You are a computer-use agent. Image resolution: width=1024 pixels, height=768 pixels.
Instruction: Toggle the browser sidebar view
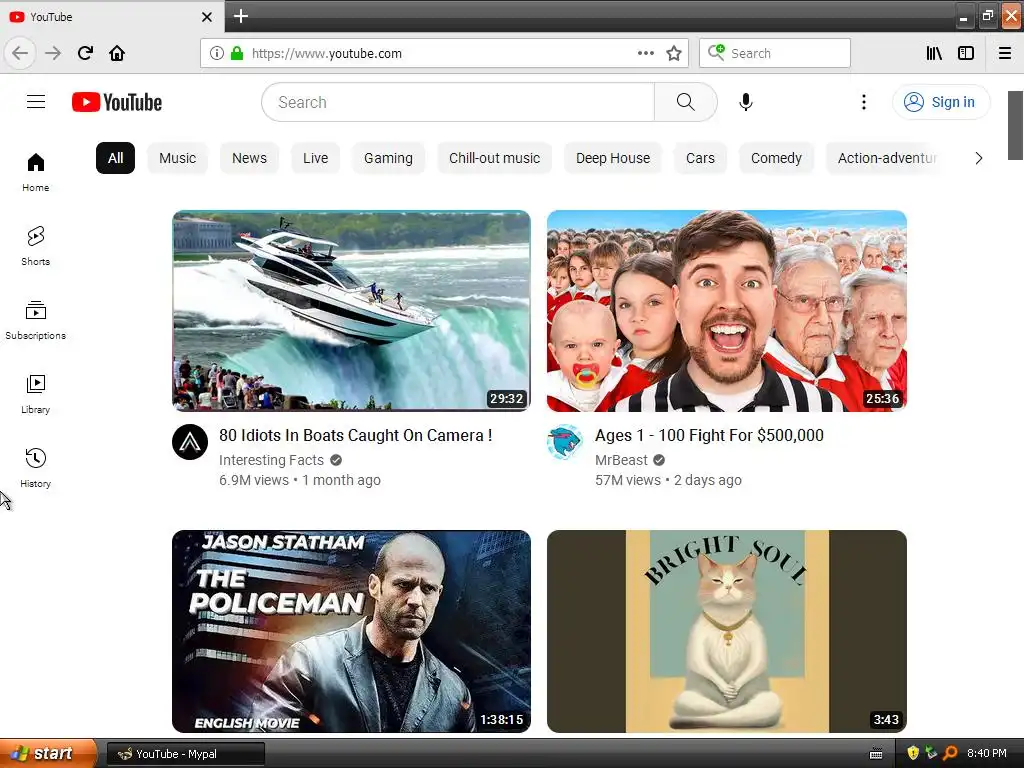point(966,53)
